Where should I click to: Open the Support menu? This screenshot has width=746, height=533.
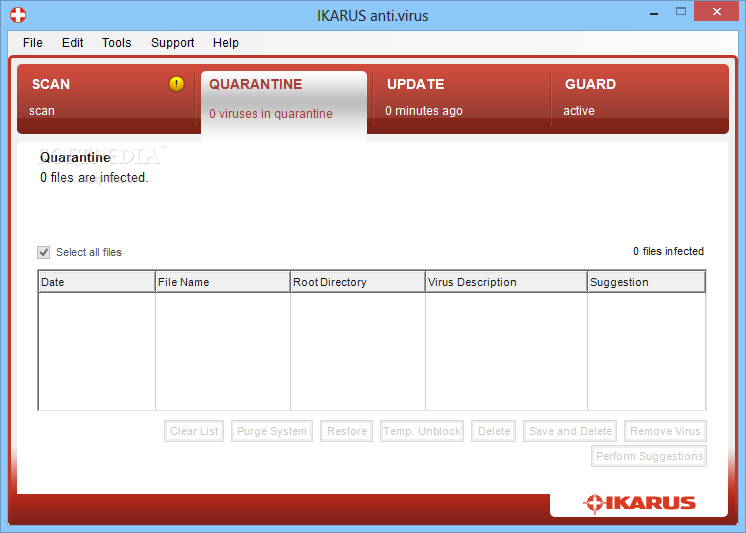173,43
